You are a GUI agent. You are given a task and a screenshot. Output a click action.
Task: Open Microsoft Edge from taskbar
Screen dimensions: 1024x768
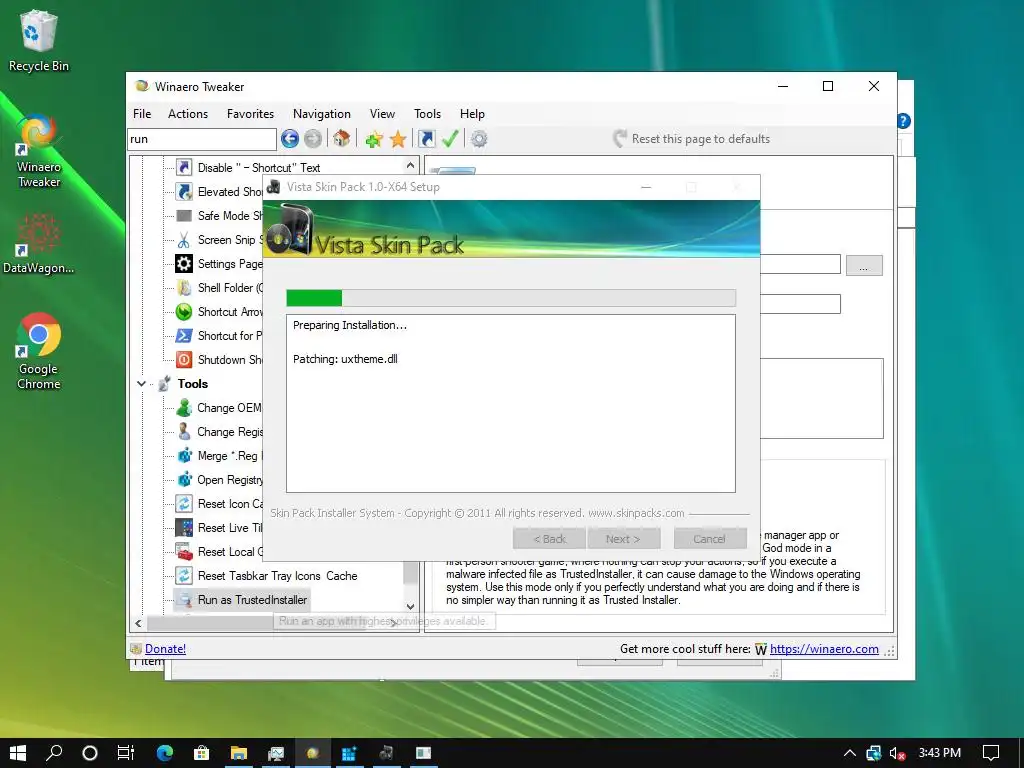[x=165, y=753]
